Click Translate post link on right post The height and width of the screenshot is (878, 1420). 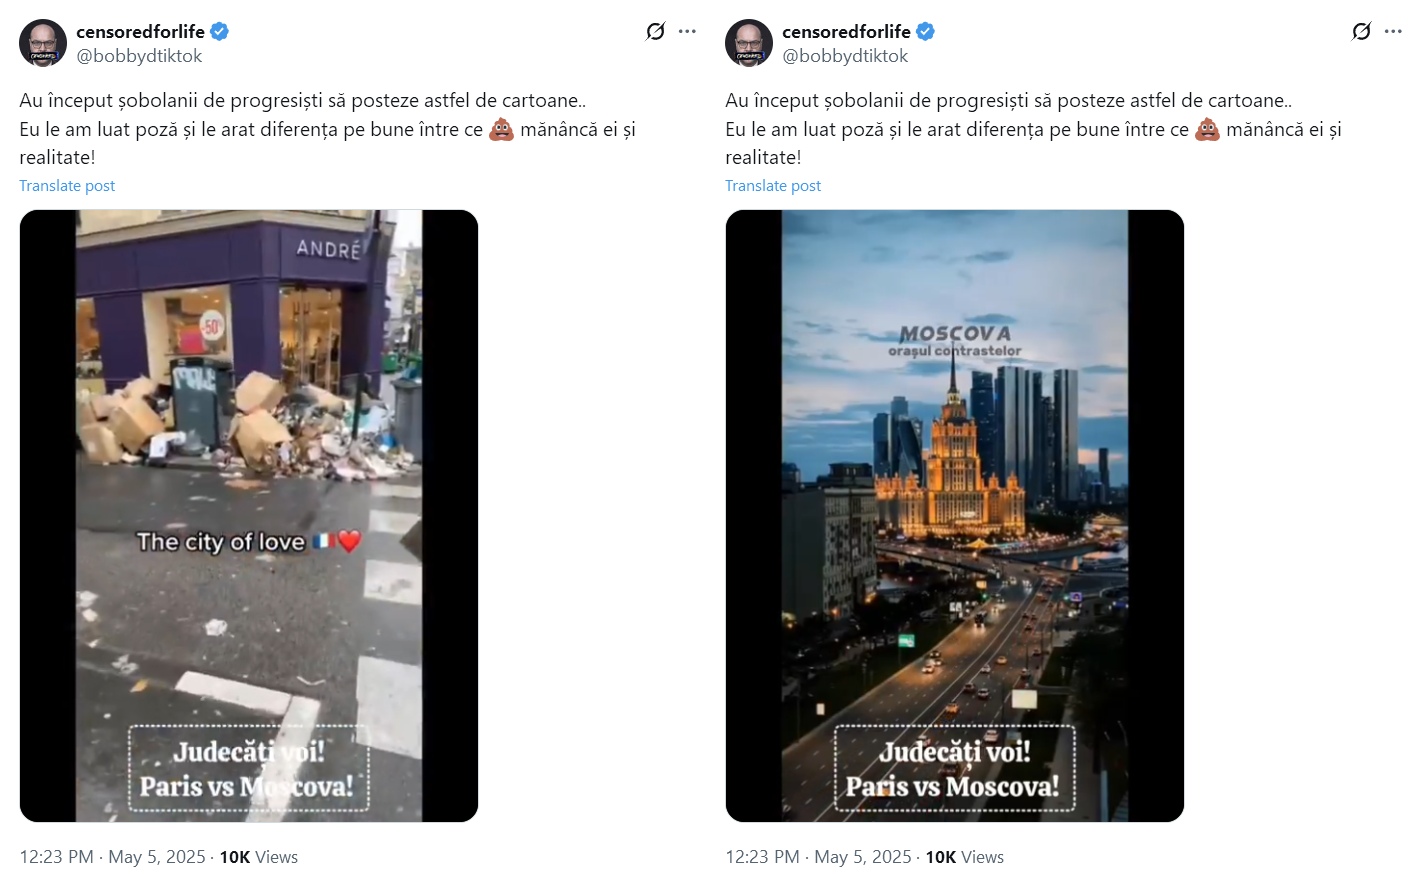(773, 186)
